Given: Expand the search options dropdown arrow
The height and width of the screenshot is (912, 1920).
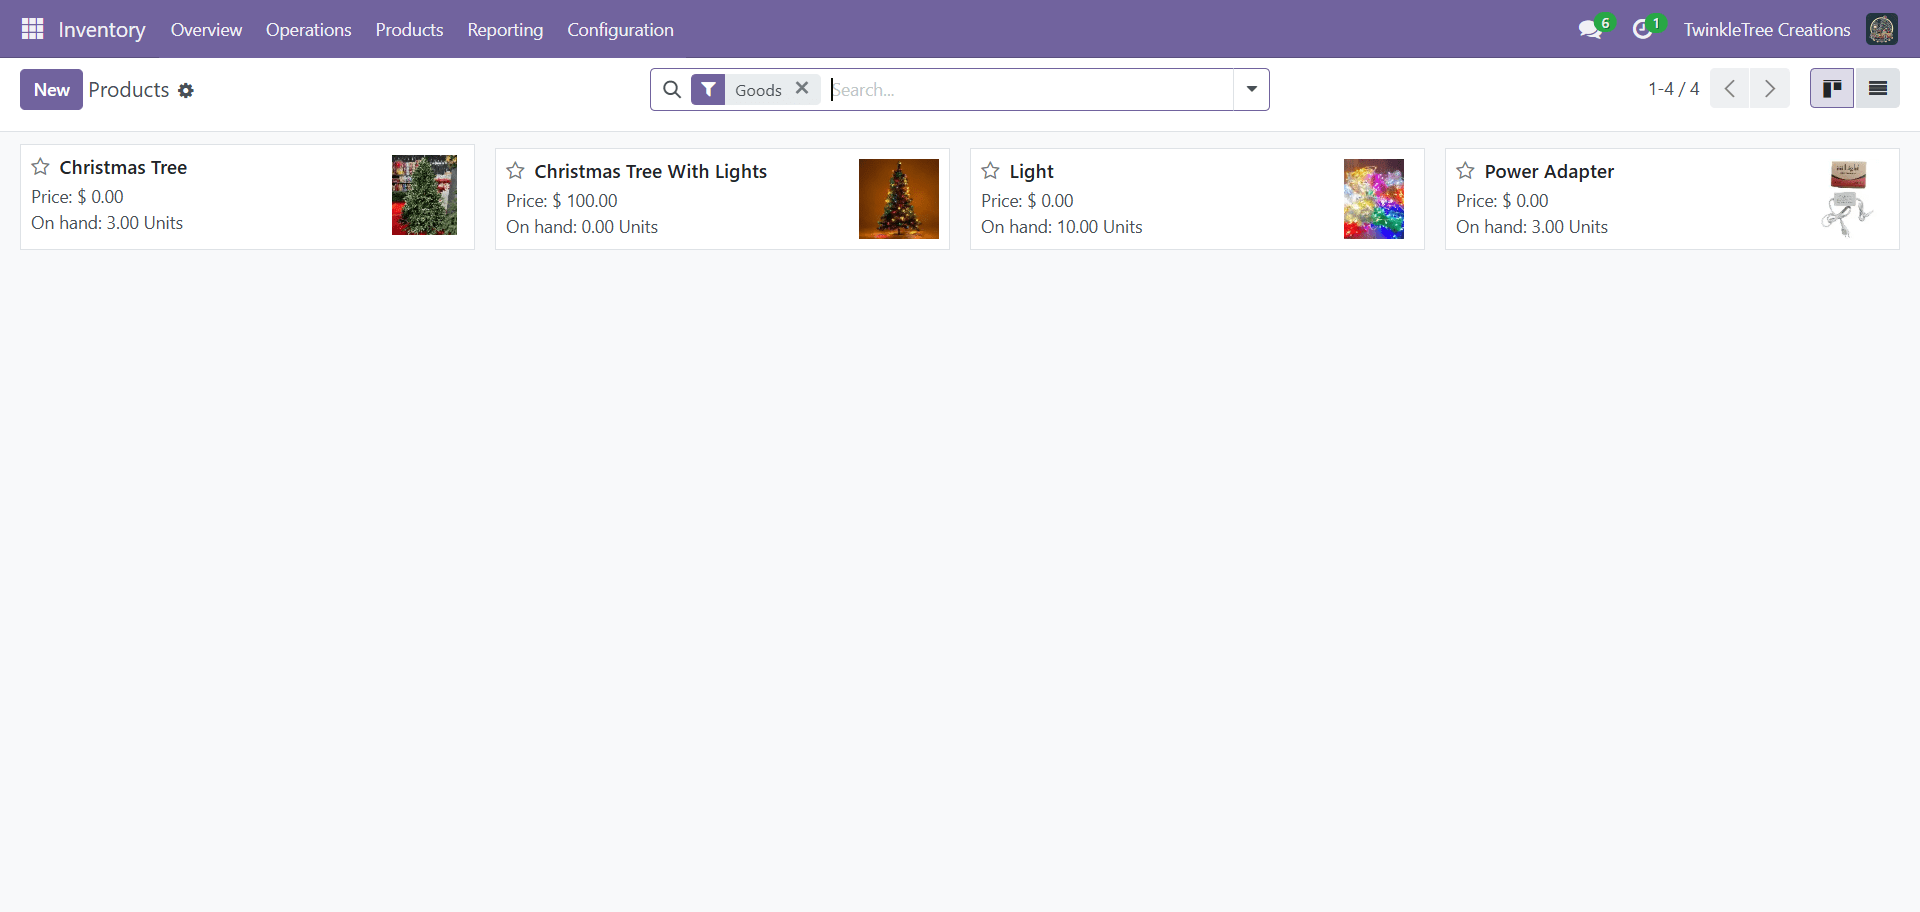Looking at the screenshot, I should [x=1251, y=89].
